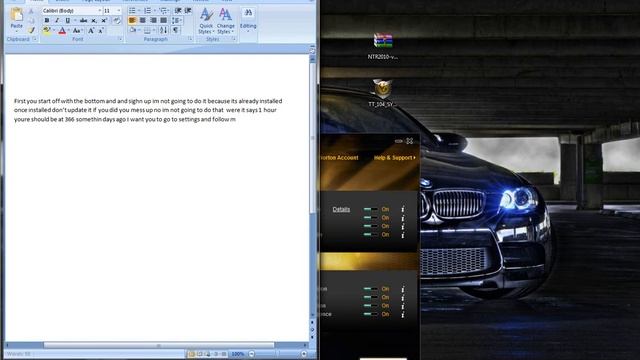Viewport: 640px width, 360px height.
Task: Open the Borders dropdown arrow
Action: [x=154, y=30]
